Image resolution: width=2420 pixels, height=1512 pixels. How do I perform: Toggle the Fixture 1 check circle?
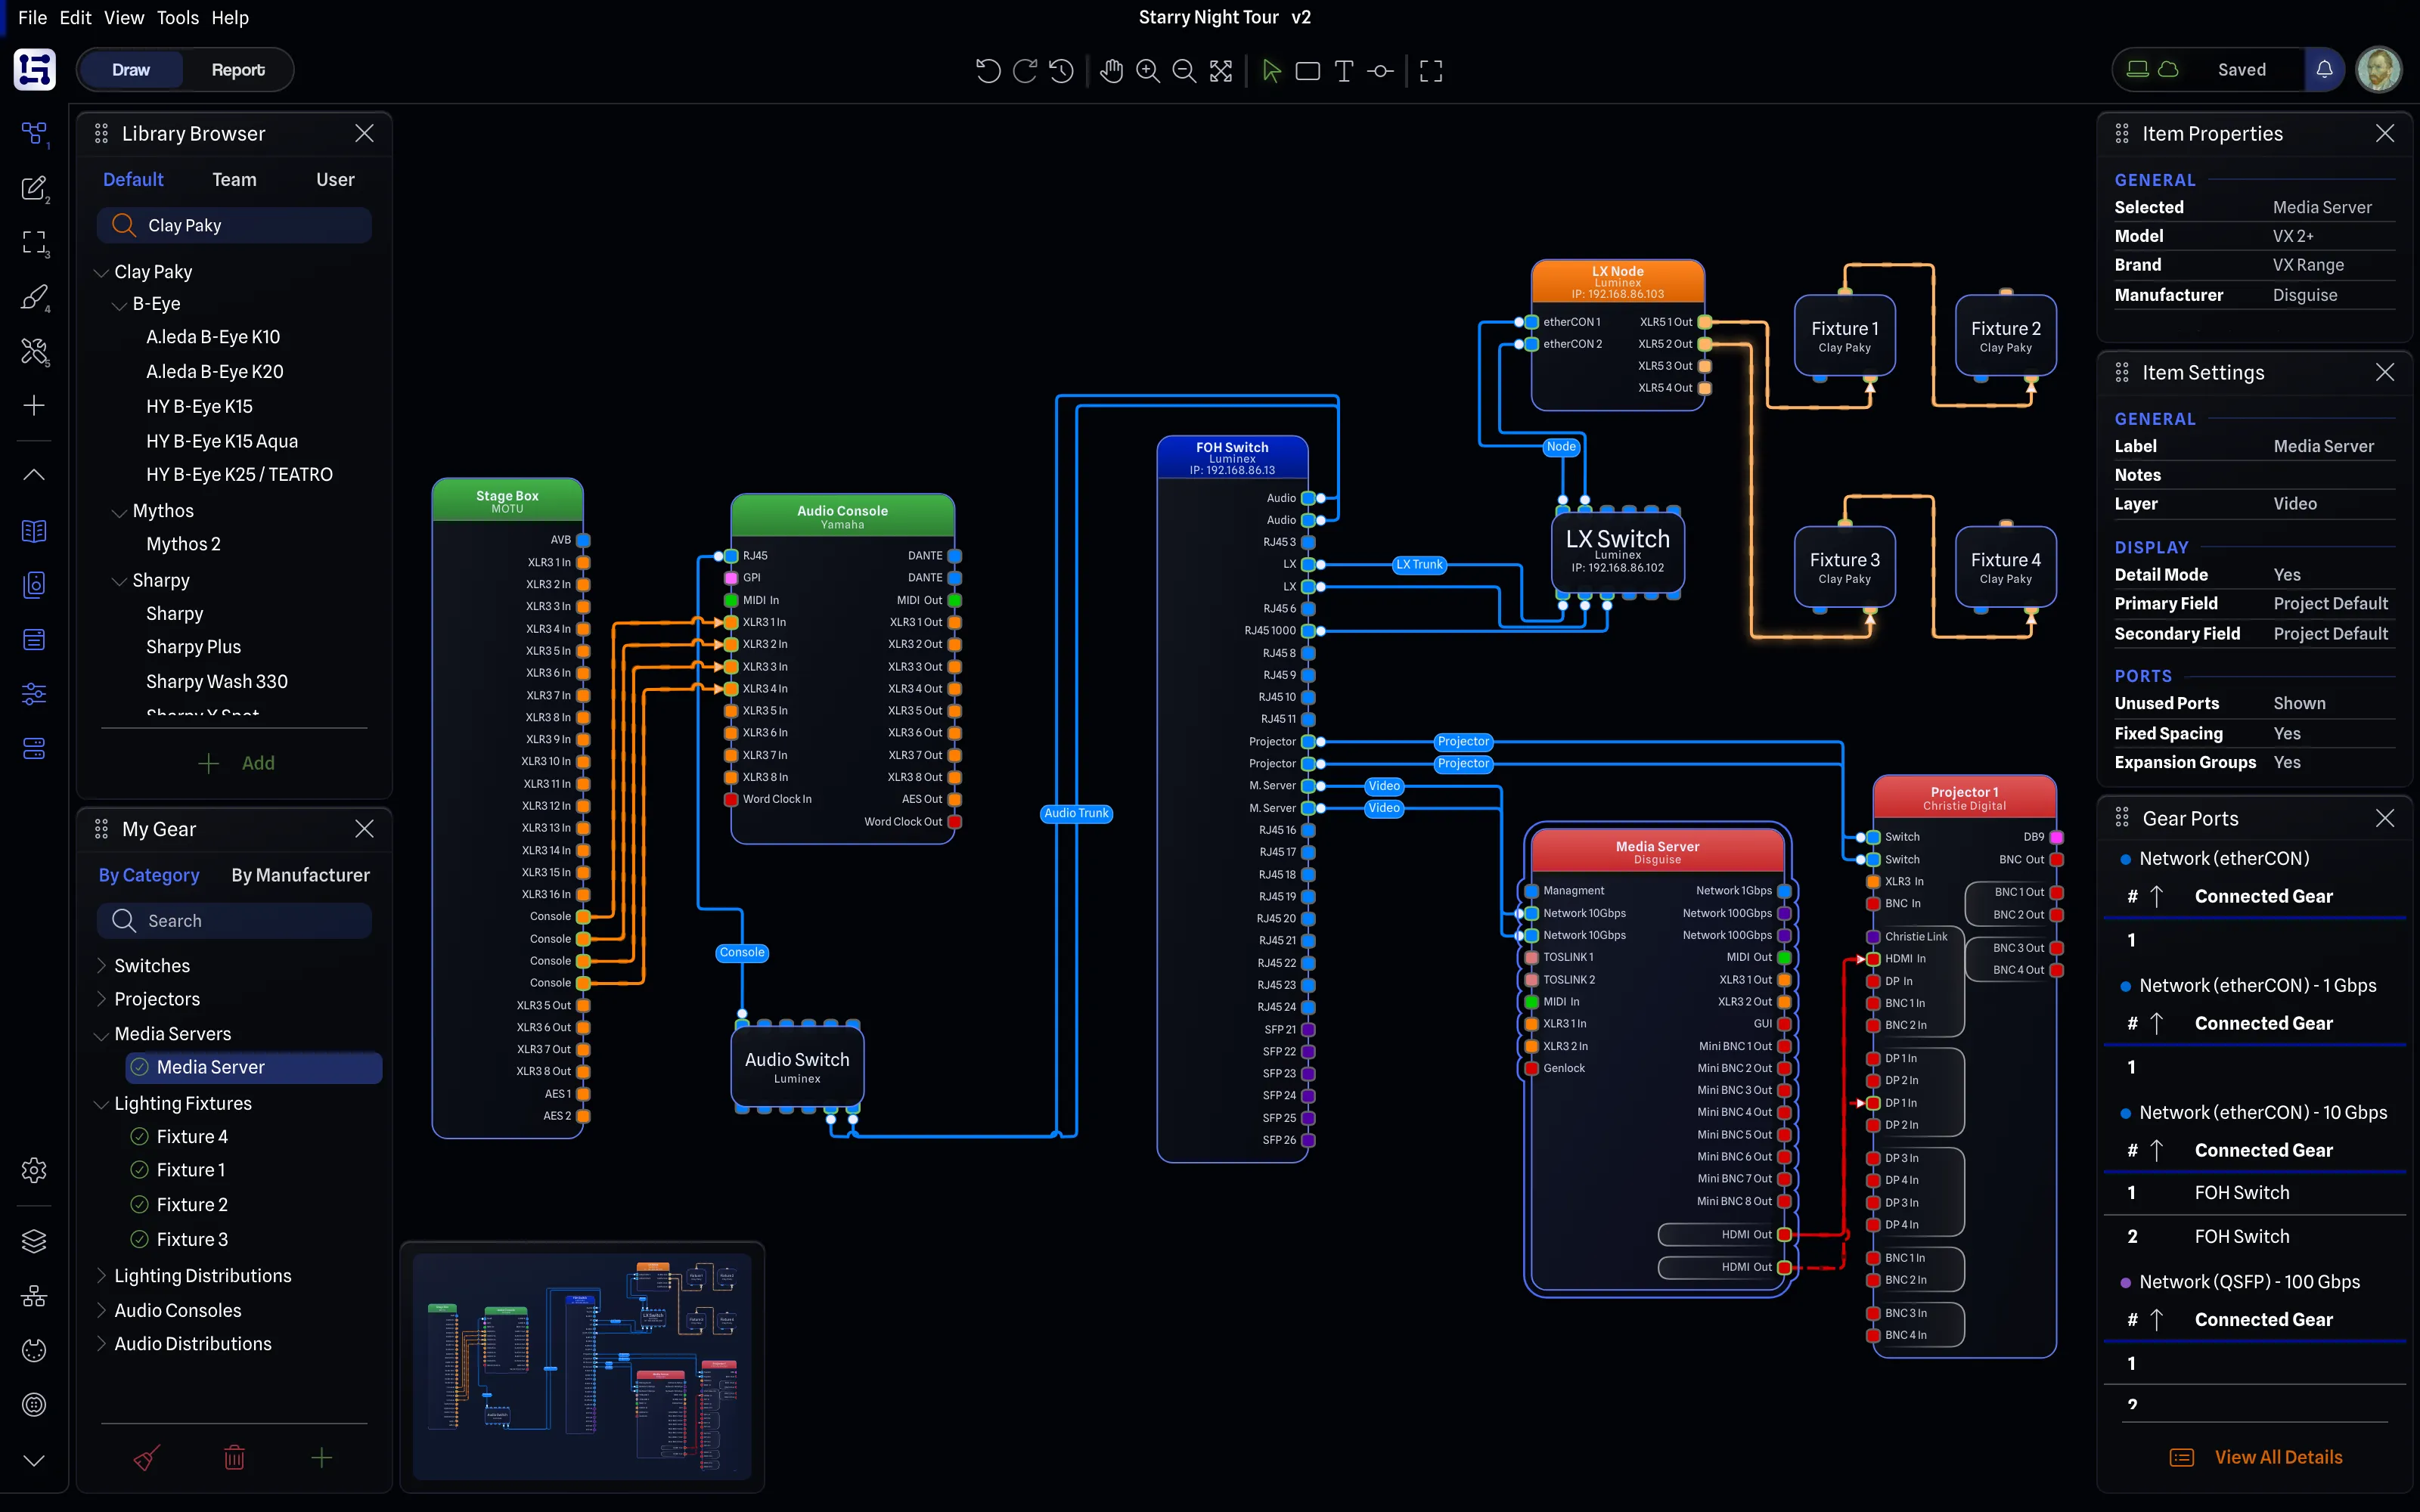(x=140, y=1170)
